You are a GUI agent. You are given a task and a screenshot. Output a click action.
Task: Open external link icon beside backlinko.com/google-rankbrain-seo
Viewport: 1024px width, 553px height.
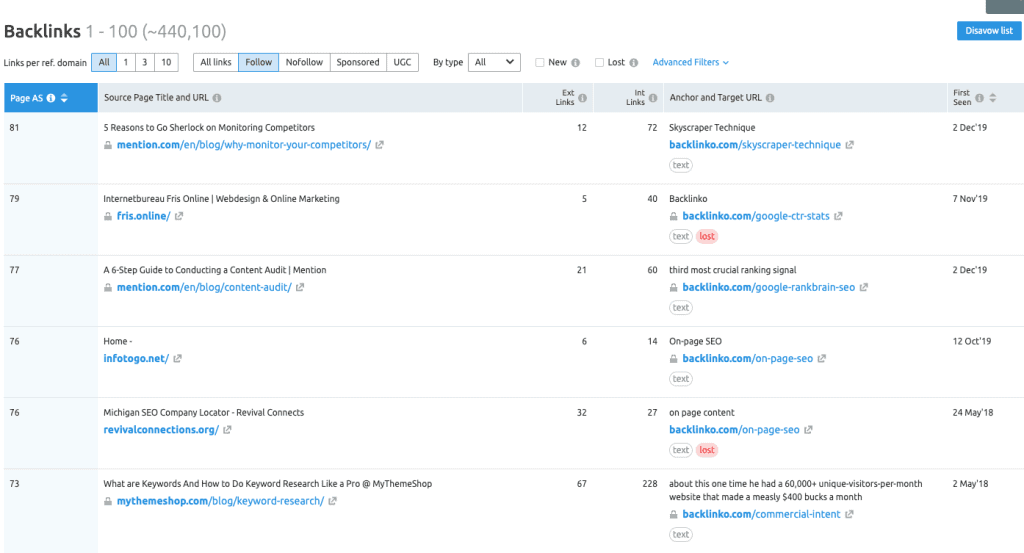tap(864, 287)
